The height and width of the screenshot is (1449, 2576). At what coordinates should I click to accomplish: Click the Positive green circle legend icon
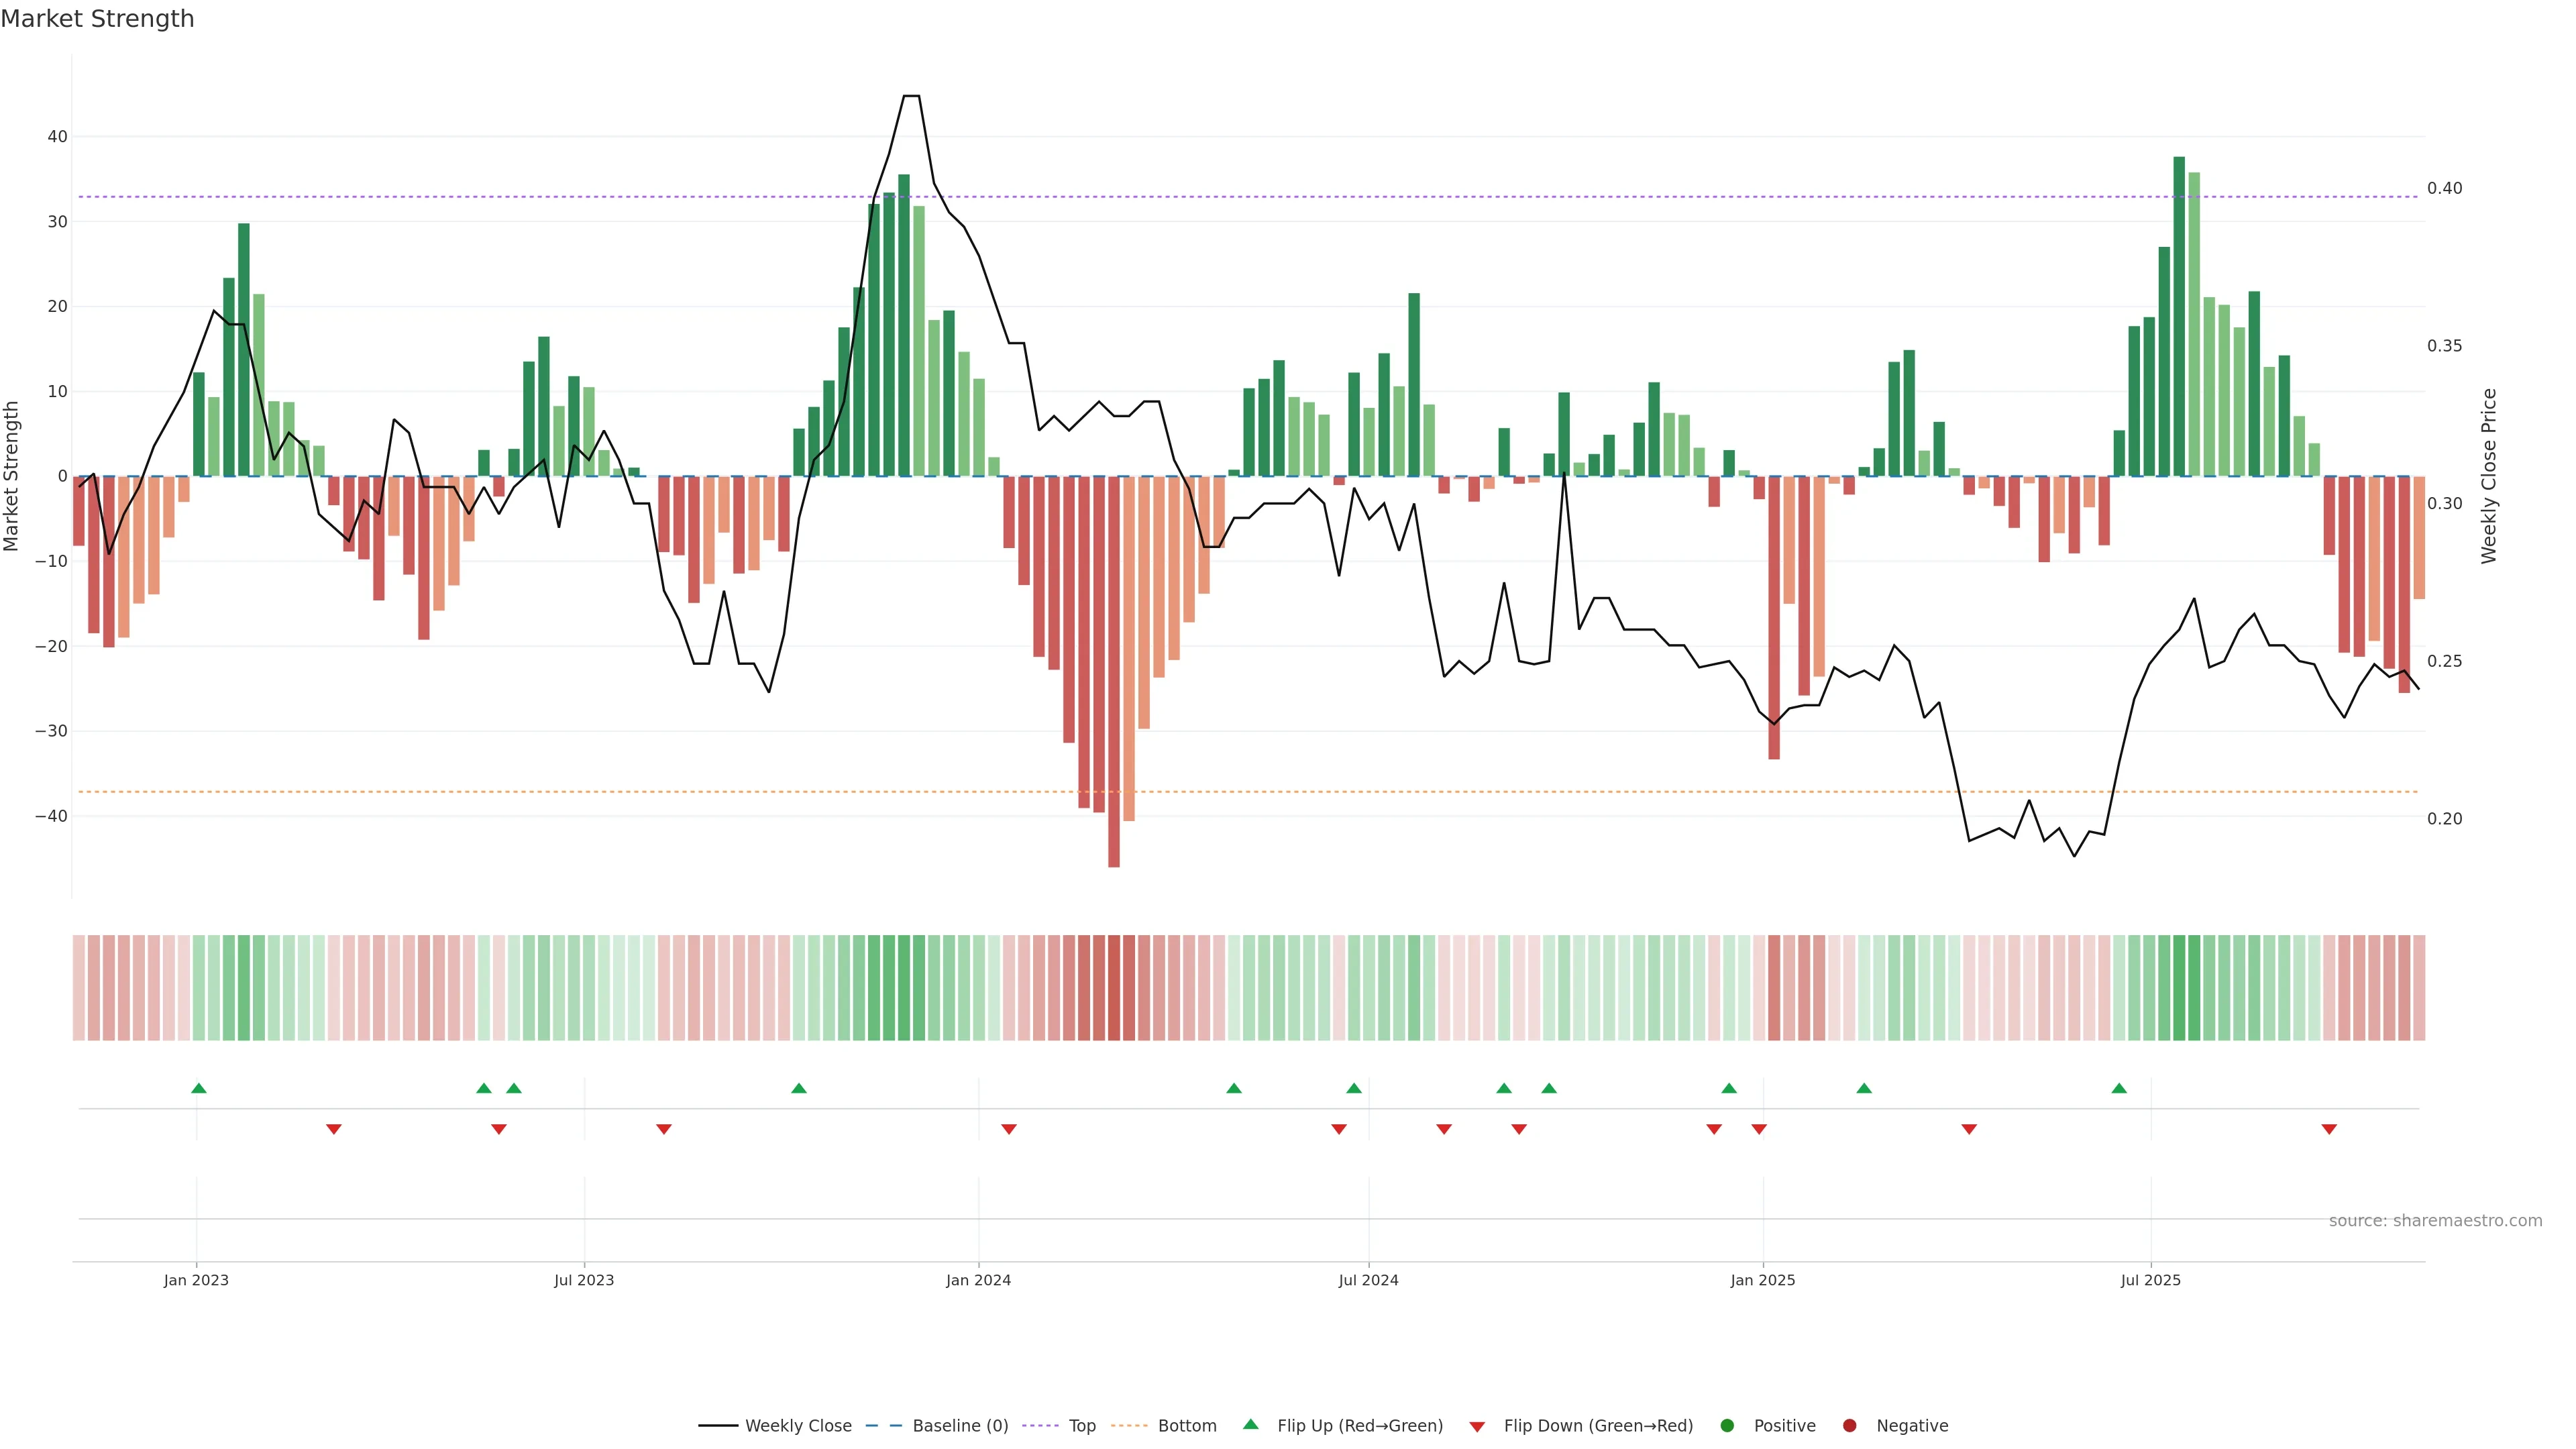pyautogui.click(x=1727, y=1426)
